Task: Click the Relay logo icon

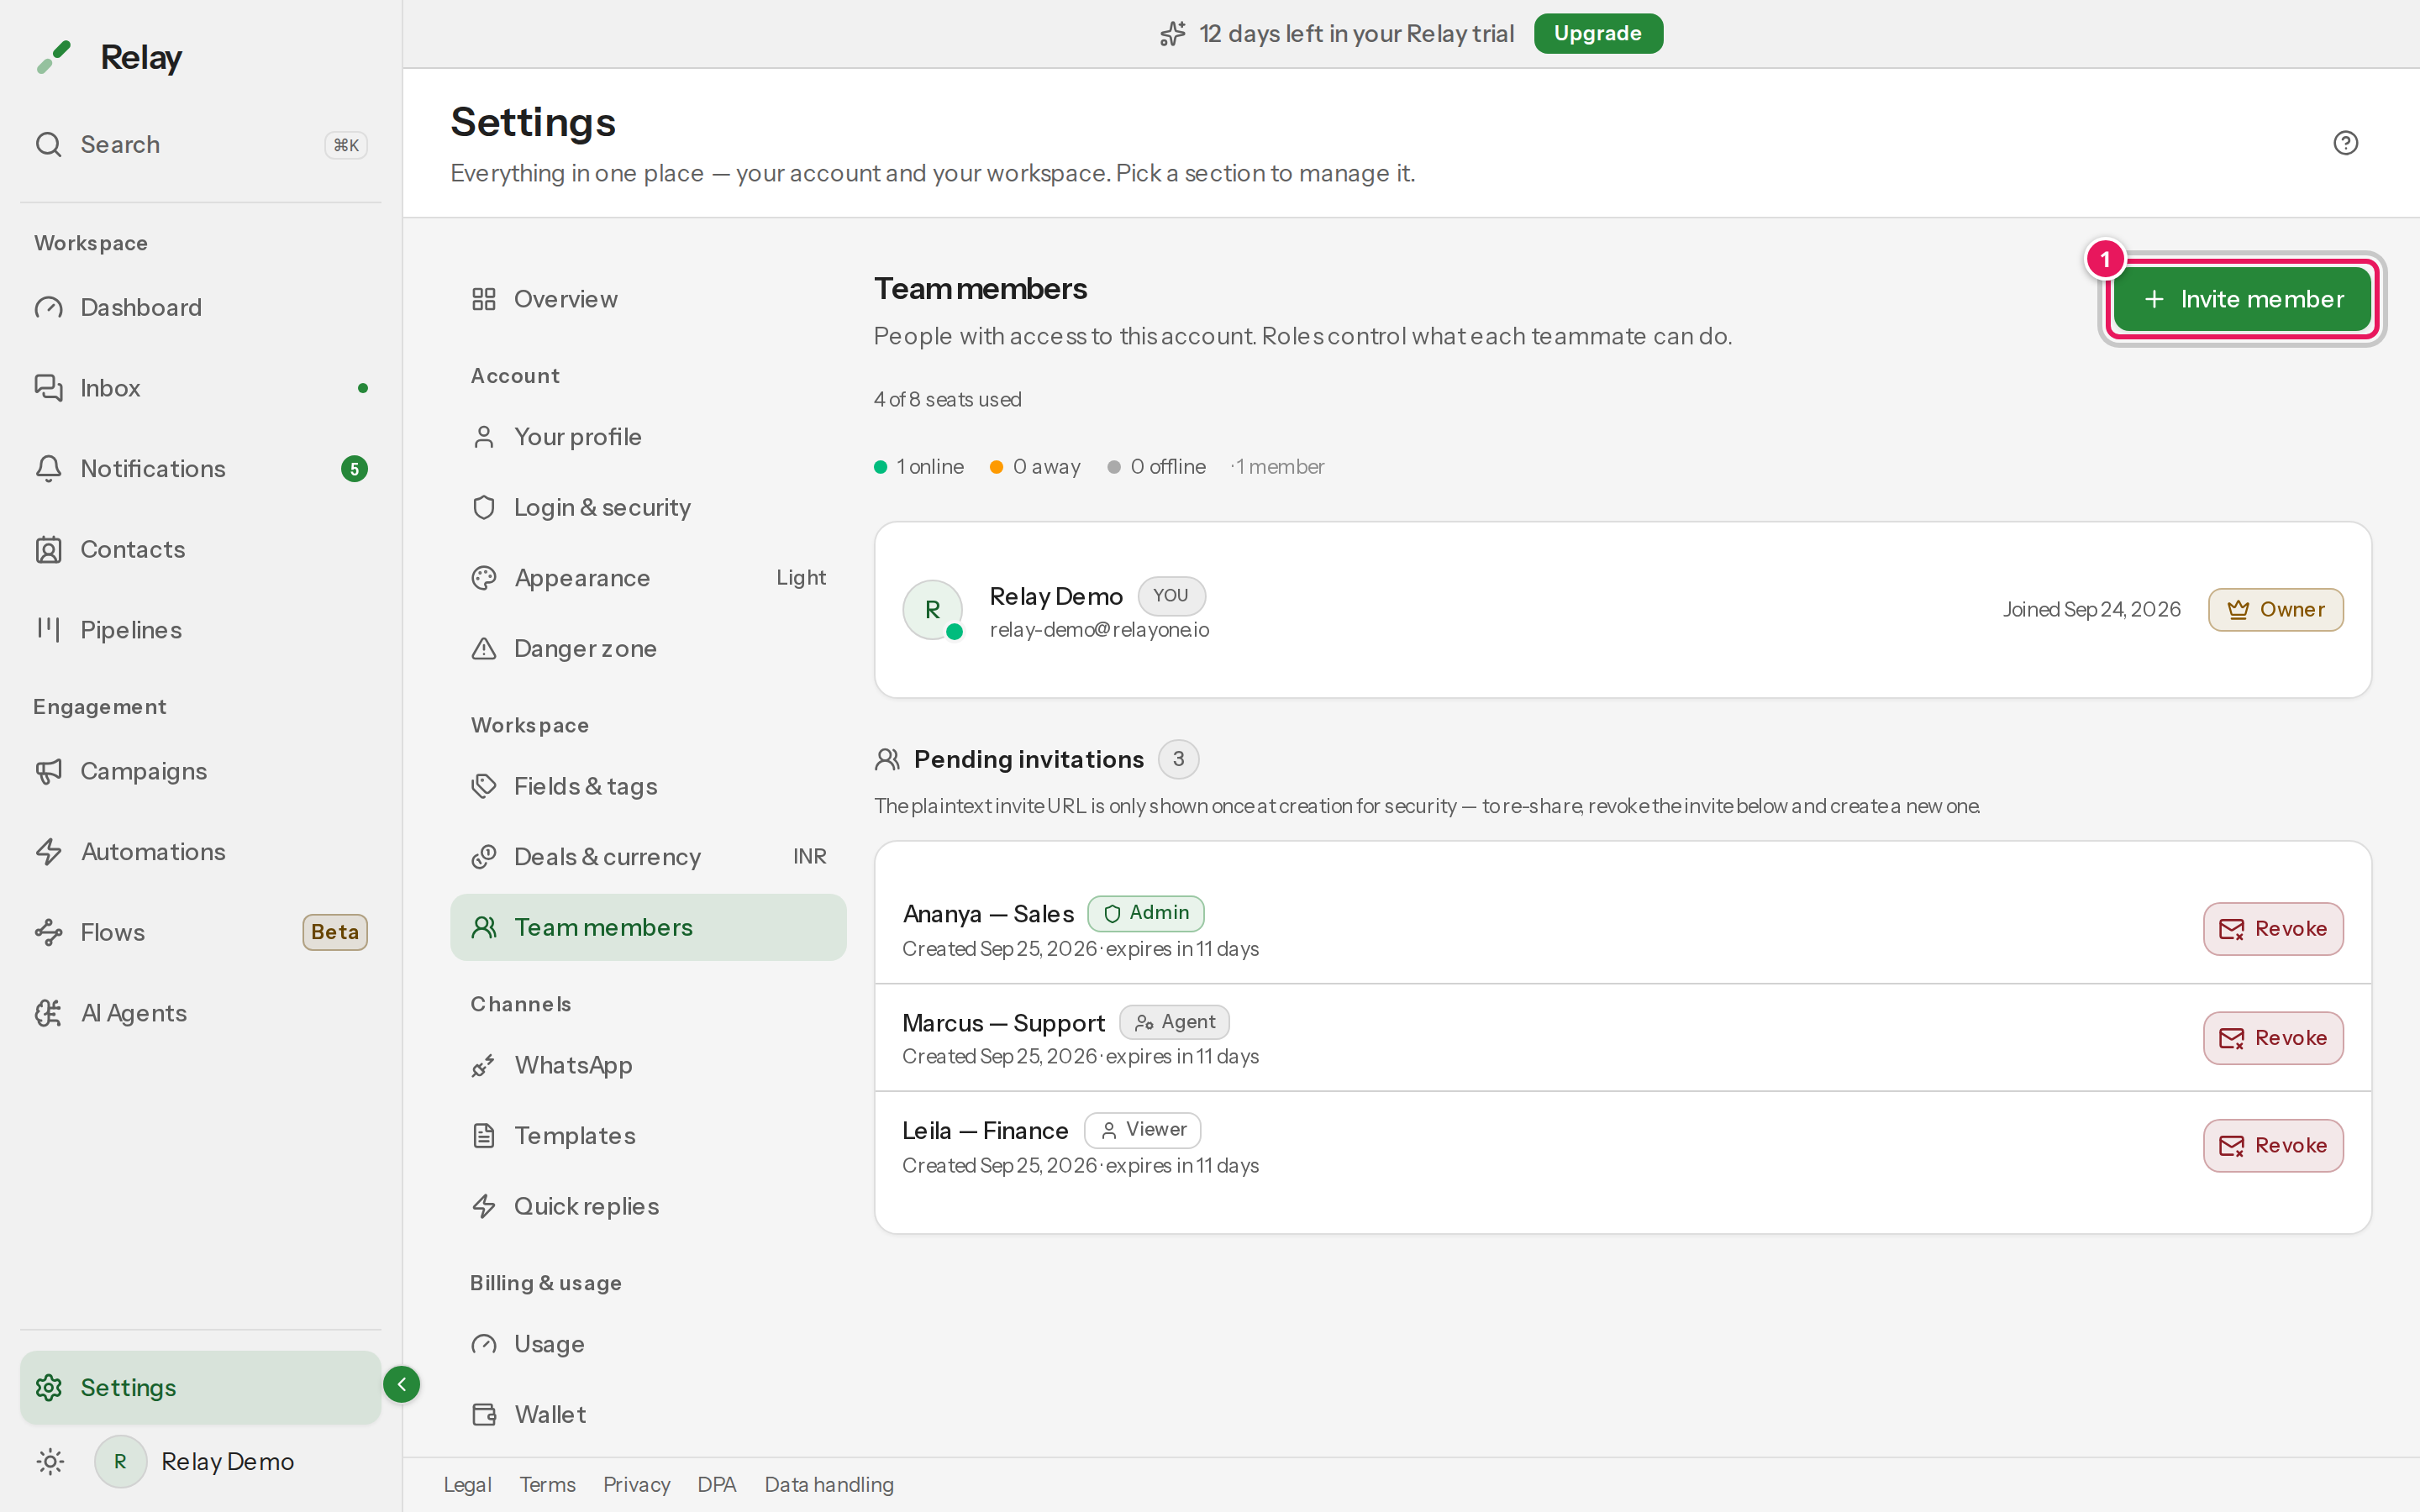Action: pyautogui.click(x=54, y=57)
